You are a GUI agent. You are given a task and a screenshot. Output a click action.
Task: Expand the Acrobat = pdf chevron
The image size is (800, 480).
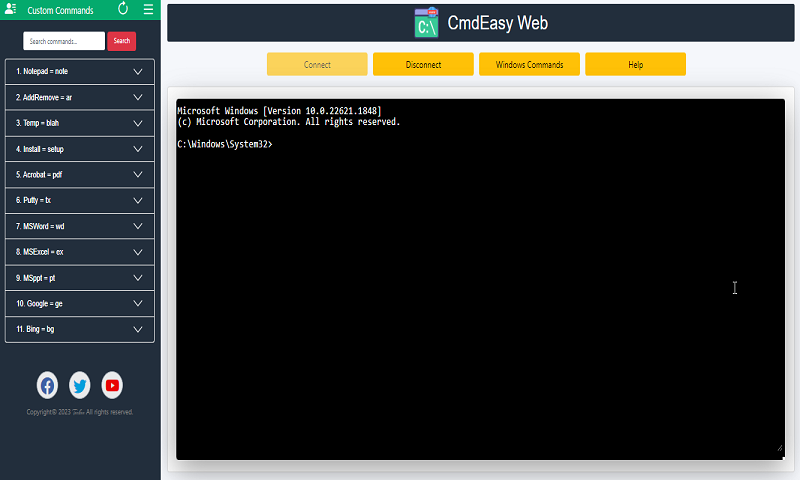click(x=138, y=174)
